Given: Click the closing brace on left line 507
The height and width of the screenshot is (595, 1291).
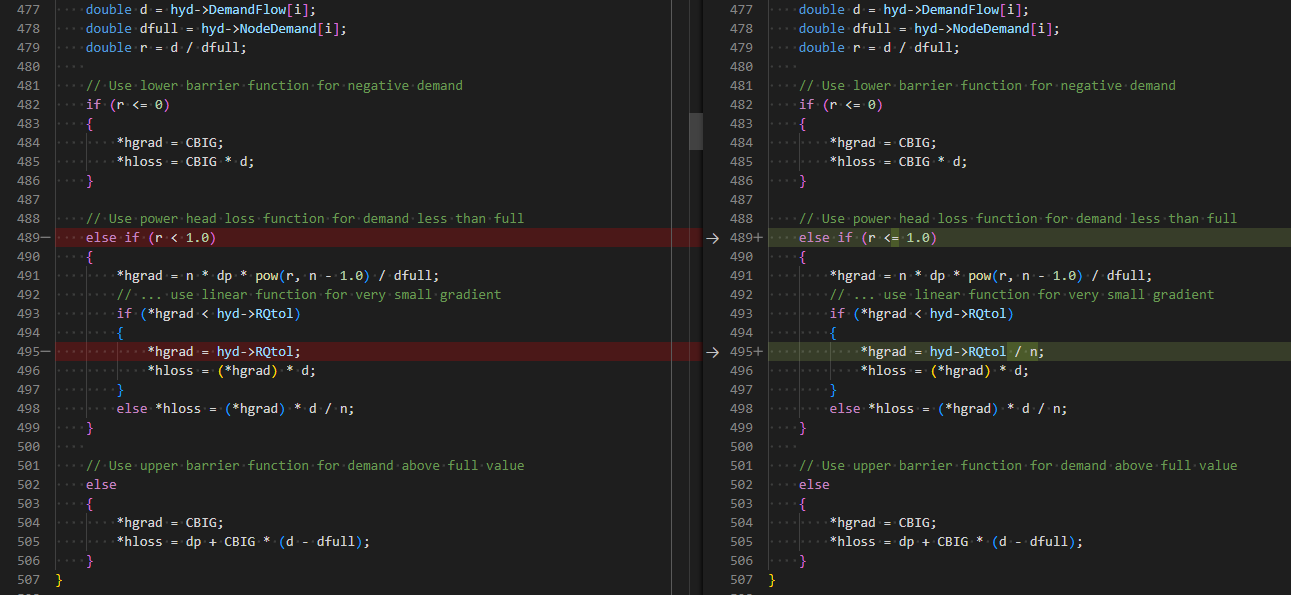Looking at the screenshot, I should (x=59, y=580).
